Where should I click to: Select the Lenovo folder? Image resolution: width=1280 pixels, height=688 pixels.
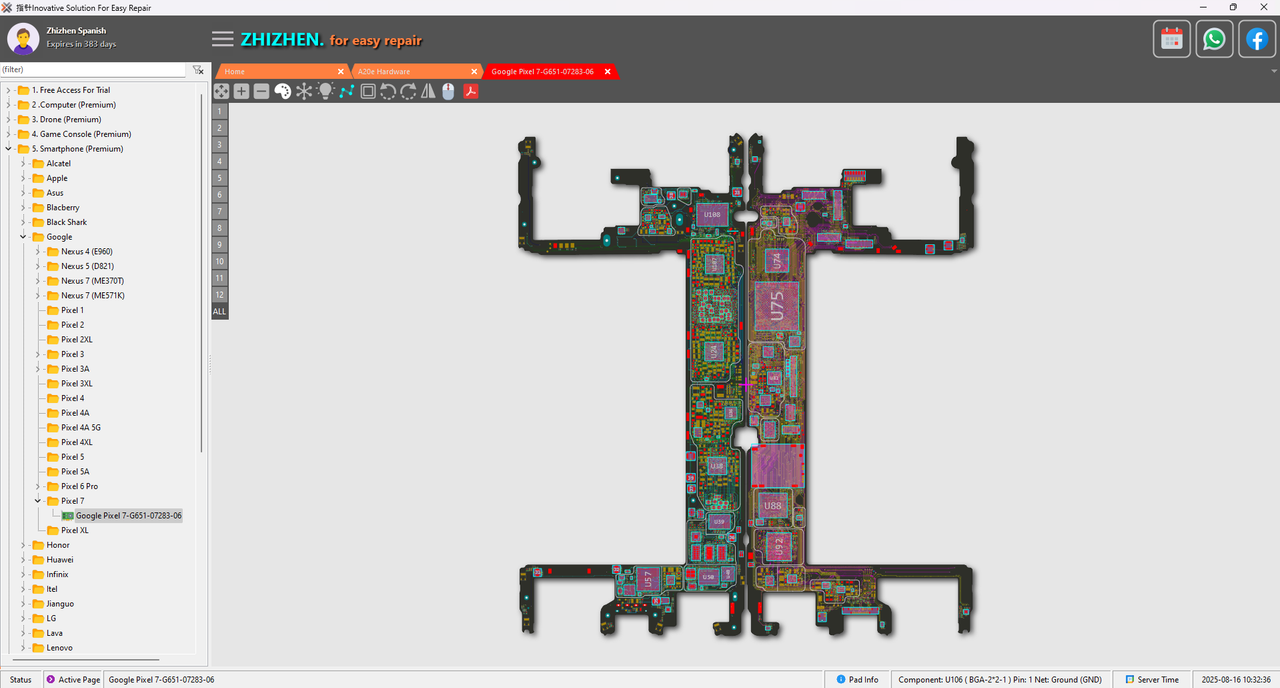[x=59, y=648]
